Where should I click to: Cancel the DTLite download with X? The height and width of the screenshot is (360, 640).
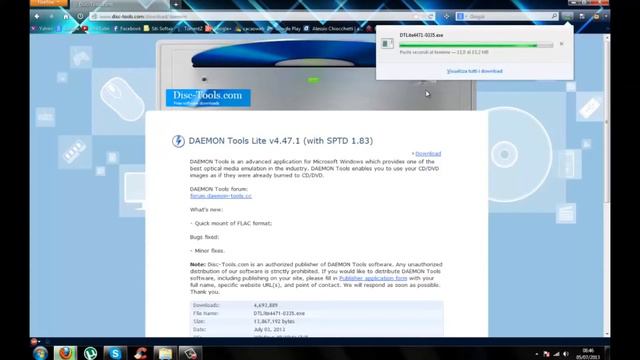click(562, 44)
